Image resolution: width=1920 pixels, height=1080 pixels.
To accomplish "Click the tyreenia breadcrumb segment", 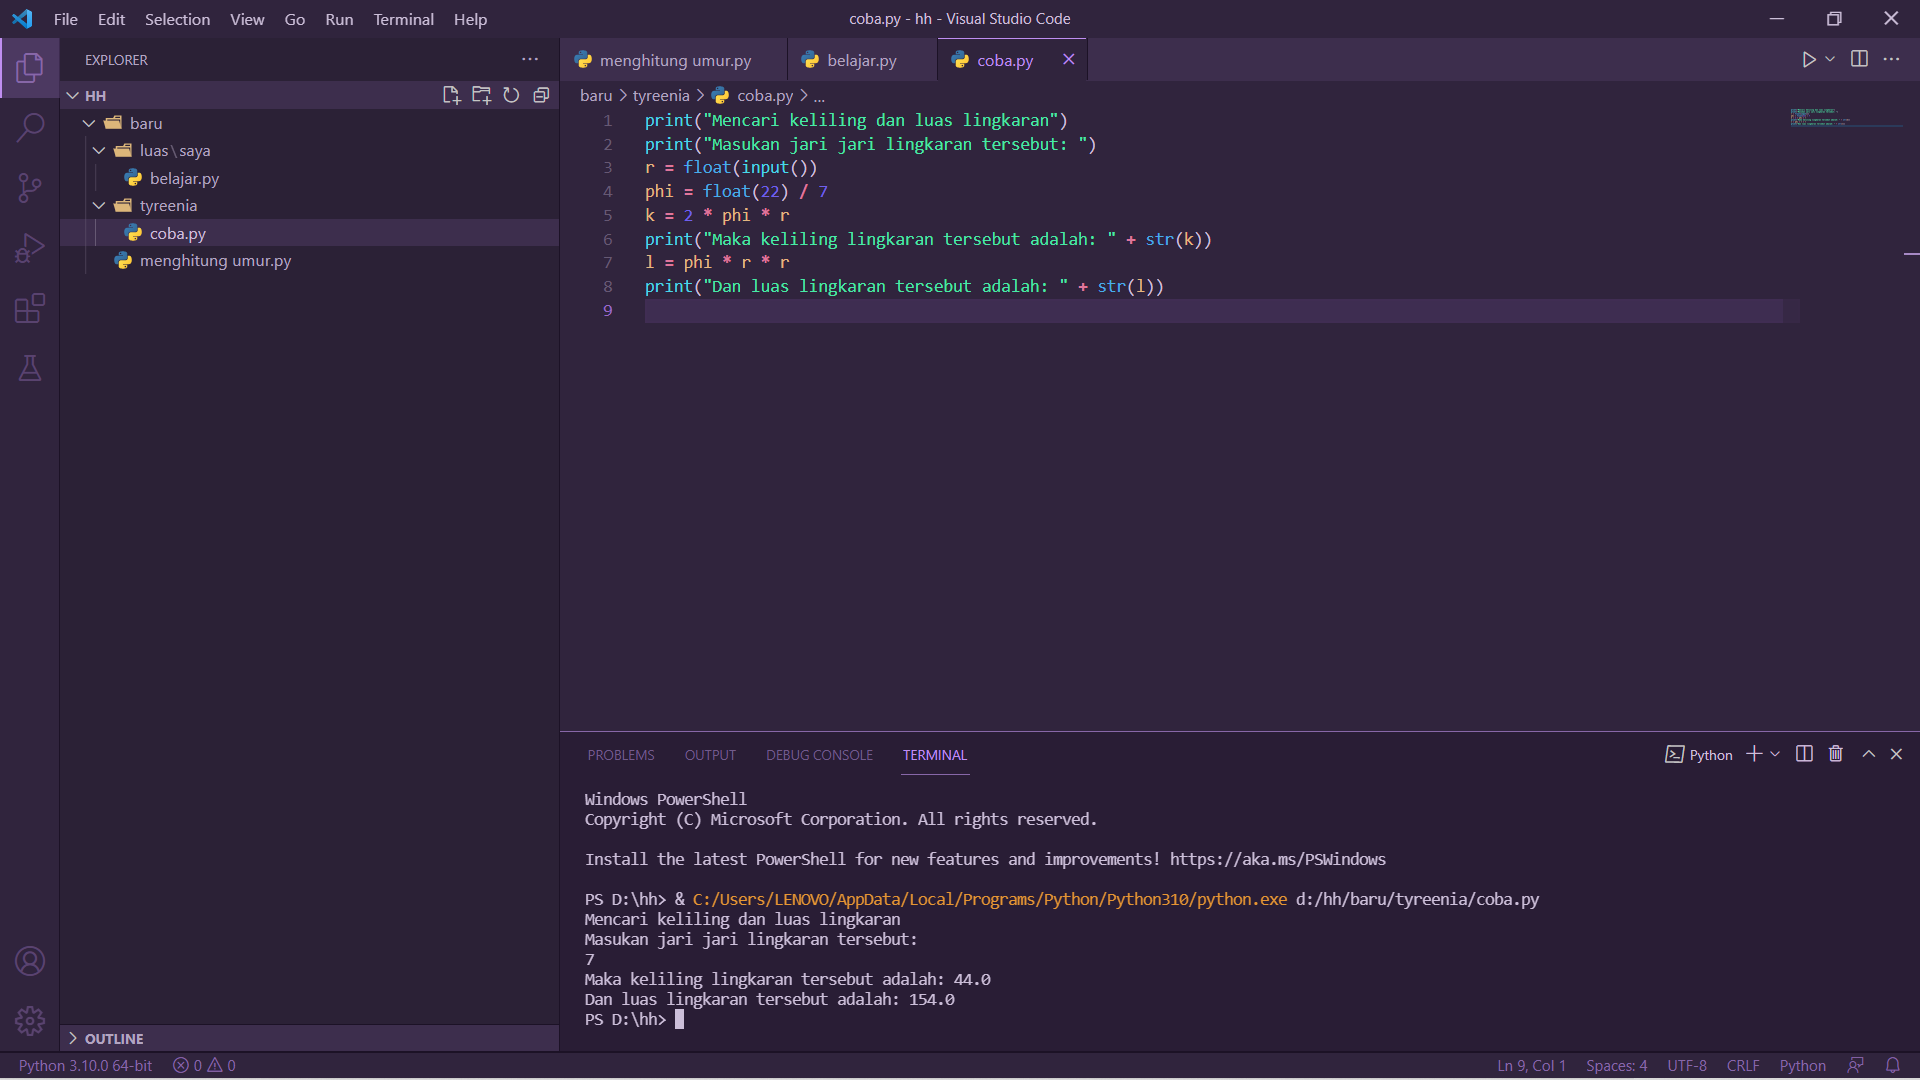I will [661, 95].
